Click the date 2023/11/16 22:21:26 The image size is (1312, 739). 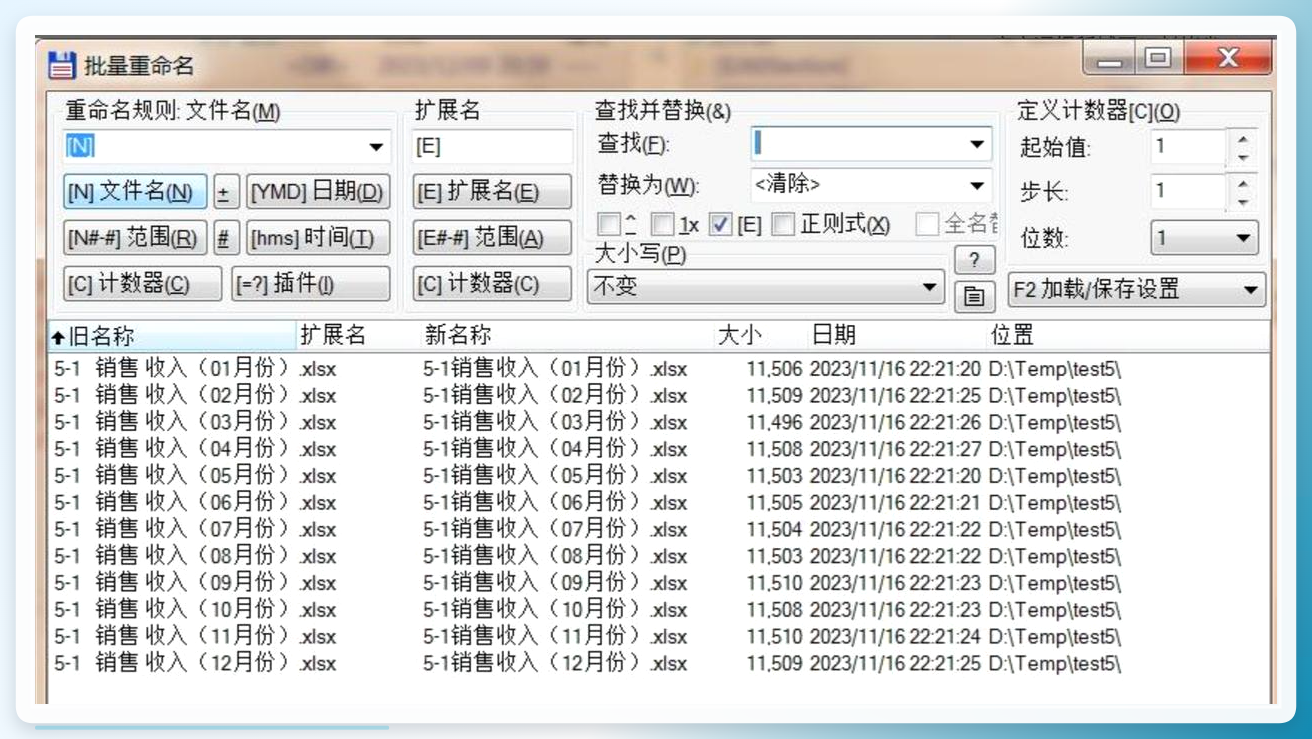tap(895, 423)
